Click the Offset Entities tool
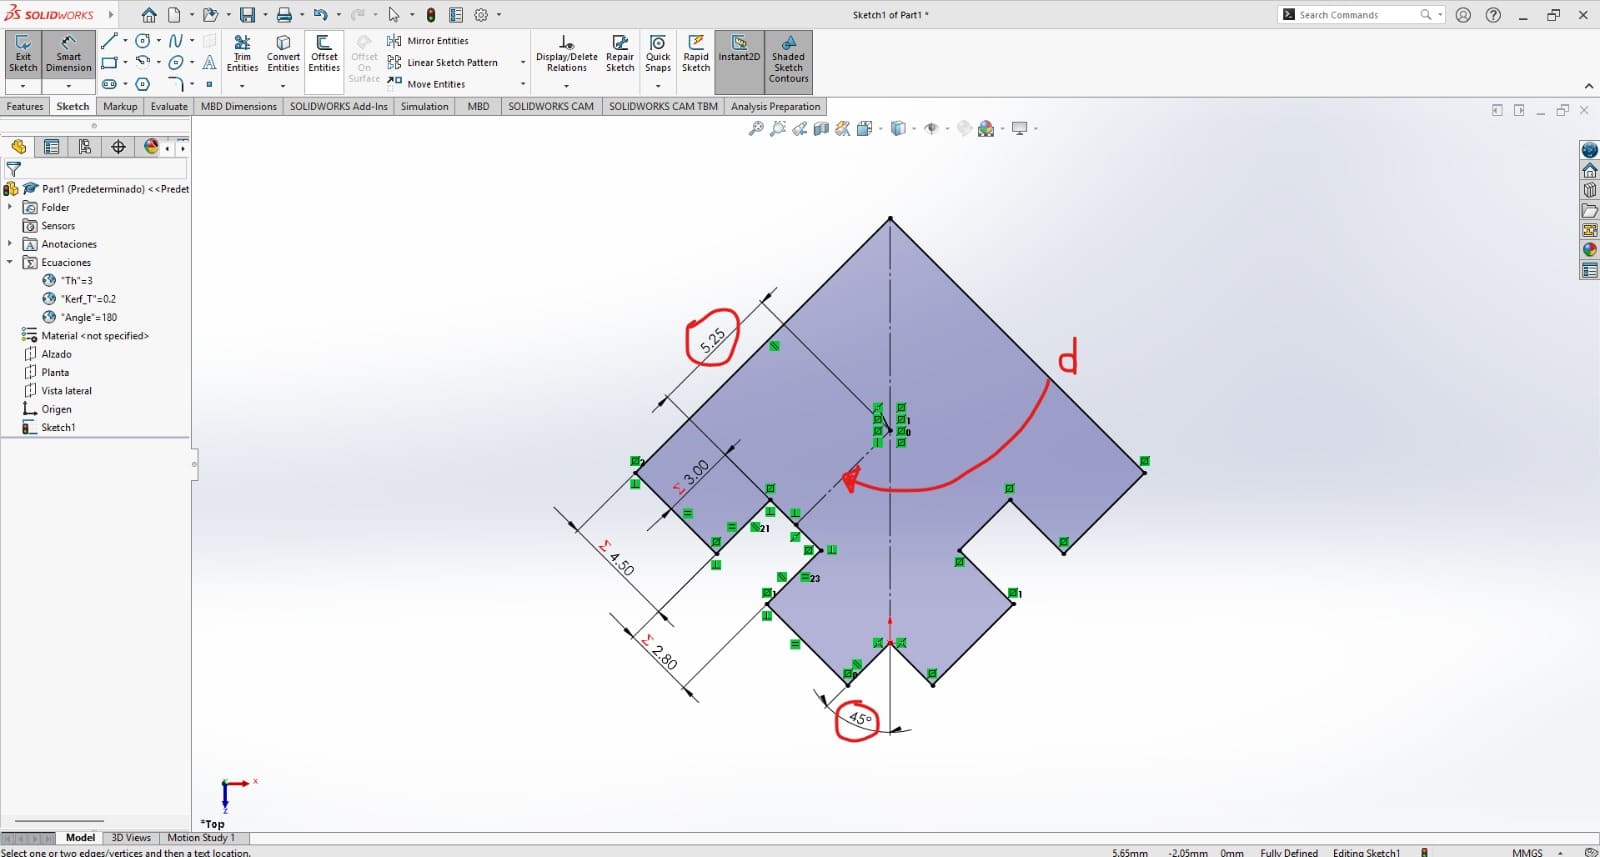Screen dimensions: 1600x857 point(324,53)
